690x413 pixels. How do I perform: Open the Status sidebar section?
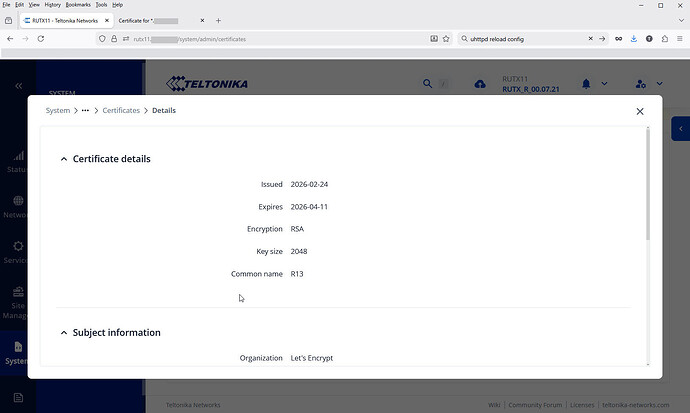(17, 161)
